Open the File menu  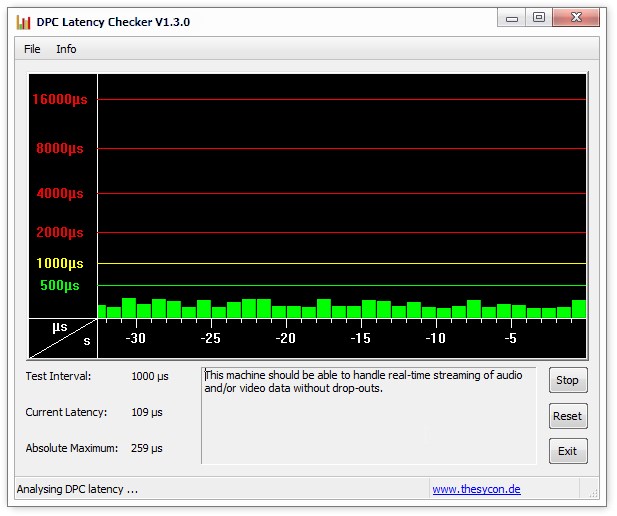[32, 49]
